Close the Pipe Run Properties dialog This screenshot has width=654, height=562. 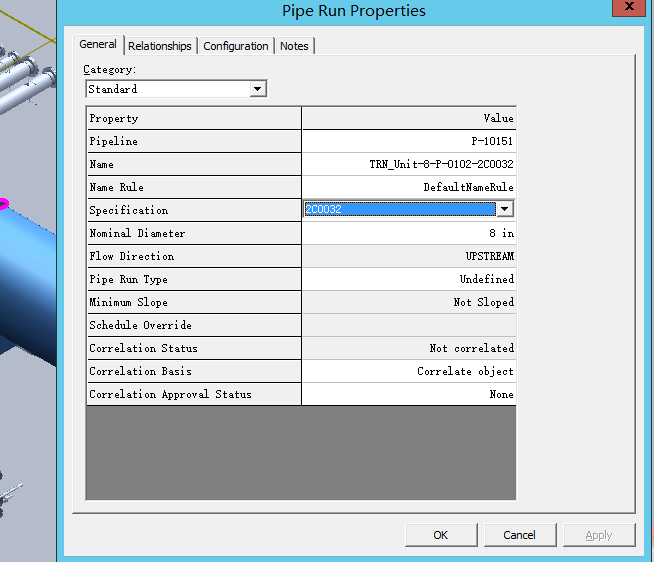pyautogui.click(x=629, y=7)
